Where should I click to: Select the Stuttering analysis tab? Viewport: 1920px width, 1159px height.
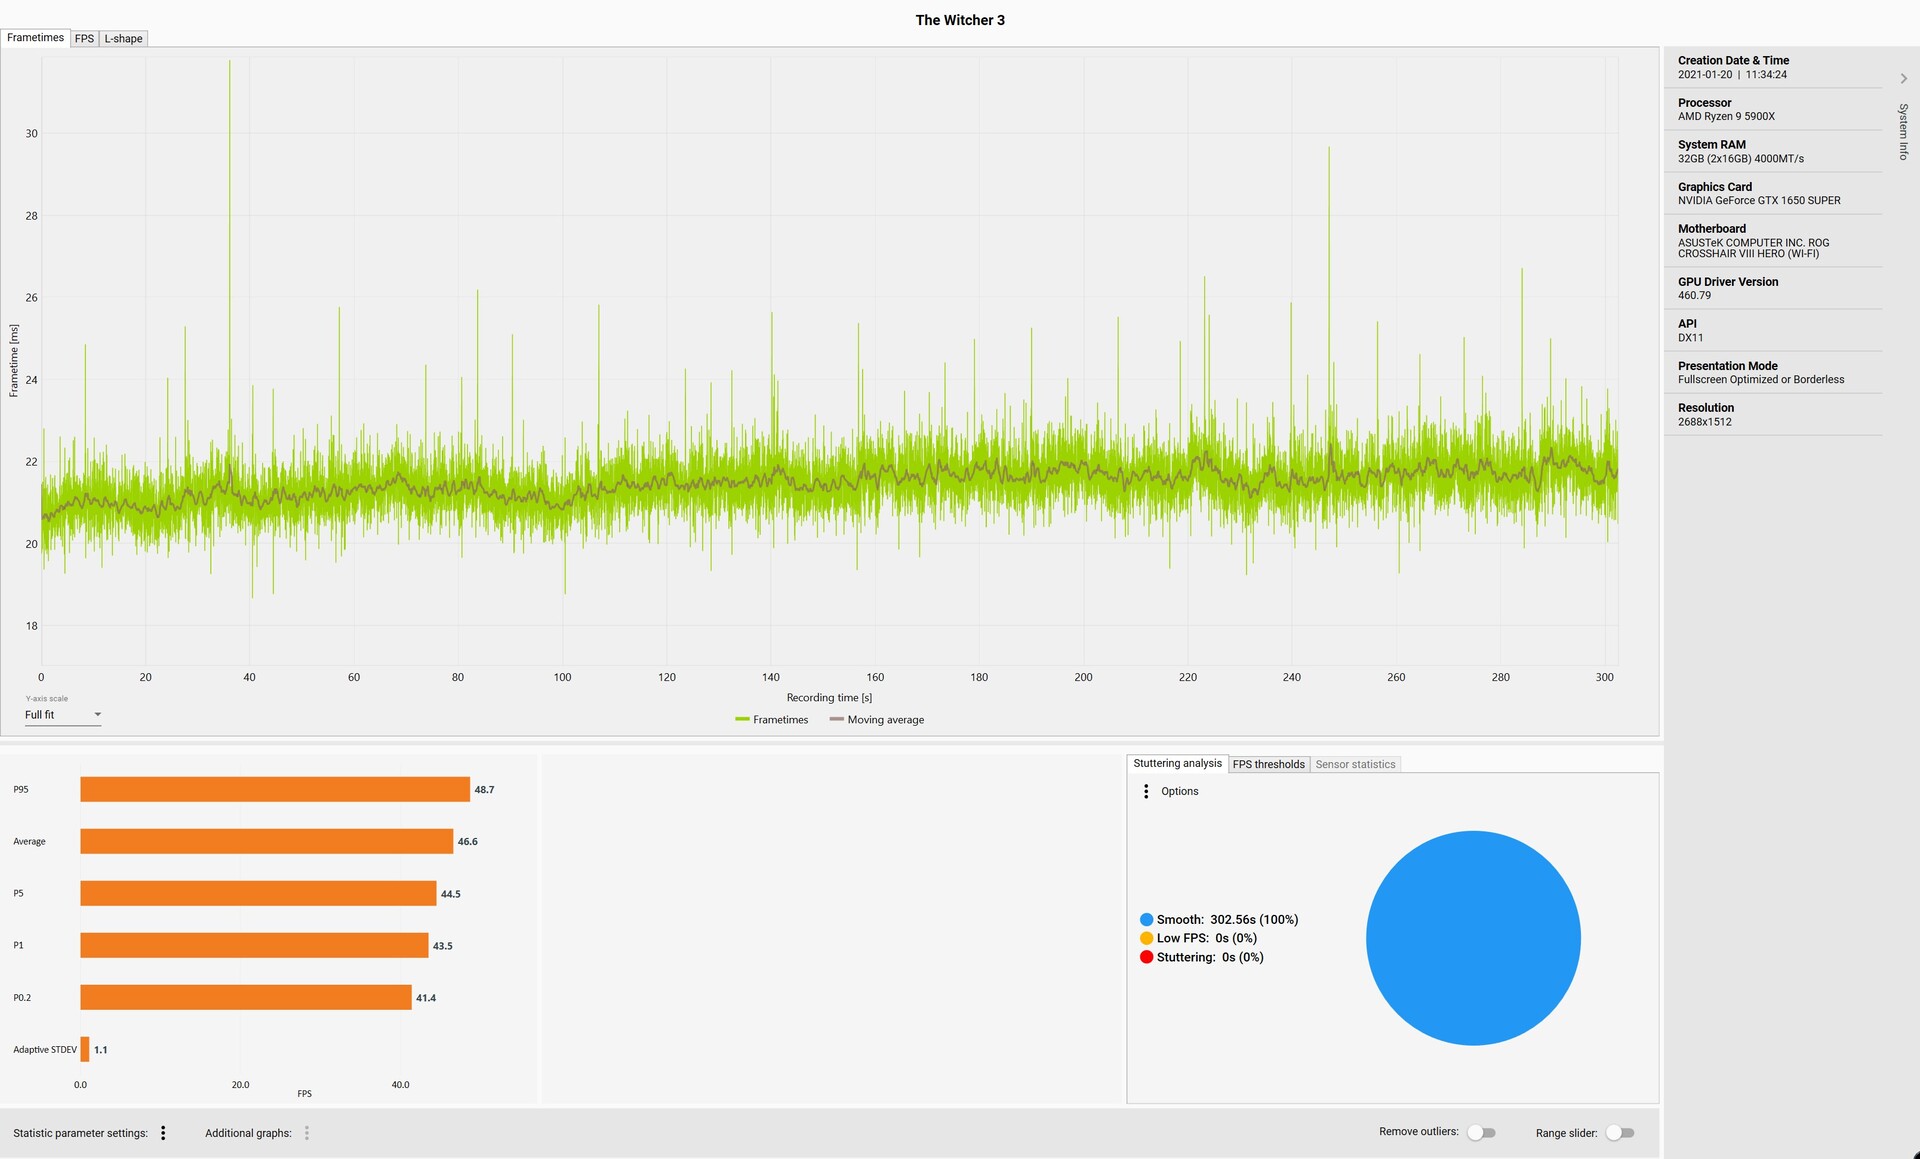click(x=1177, y=763)
